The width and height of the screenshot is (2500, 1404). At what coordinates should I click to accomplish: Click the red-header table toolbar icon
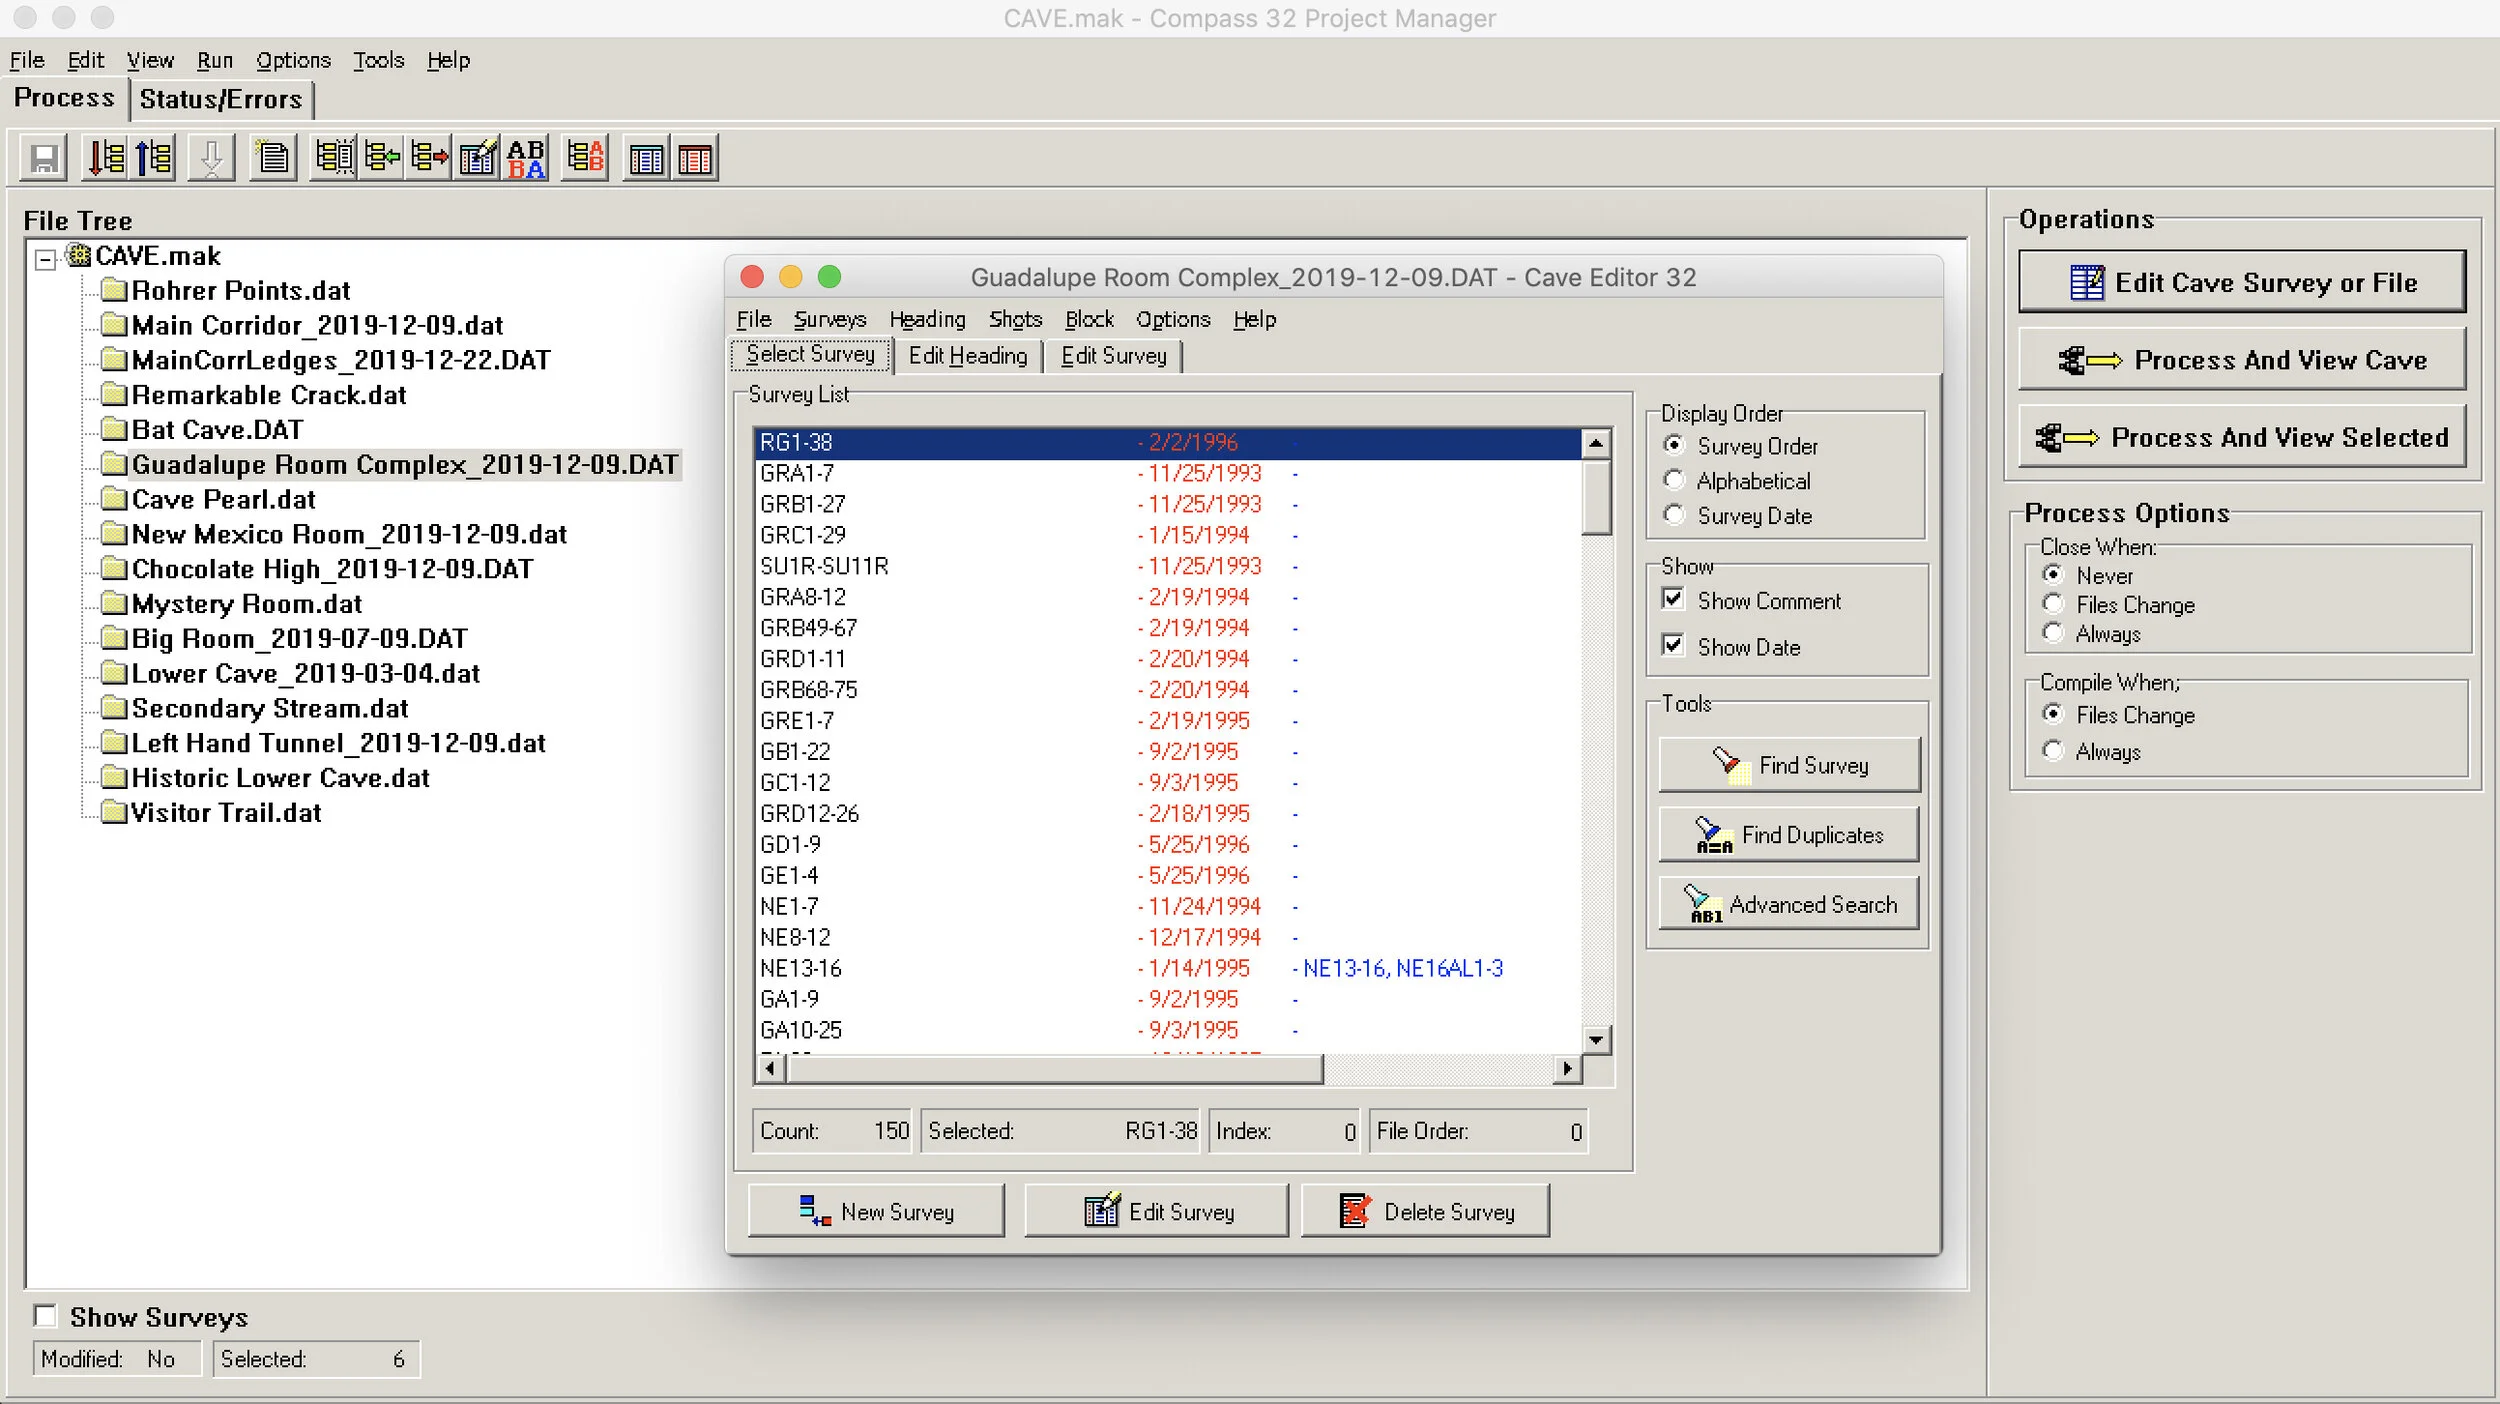[x=695, y=158]
